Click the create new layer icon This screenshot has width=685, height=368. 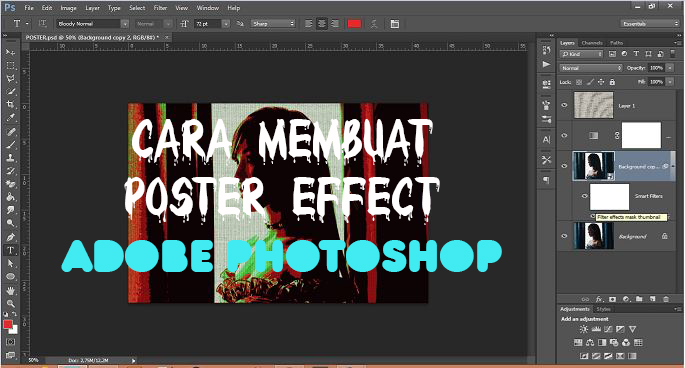coord(653,299)
